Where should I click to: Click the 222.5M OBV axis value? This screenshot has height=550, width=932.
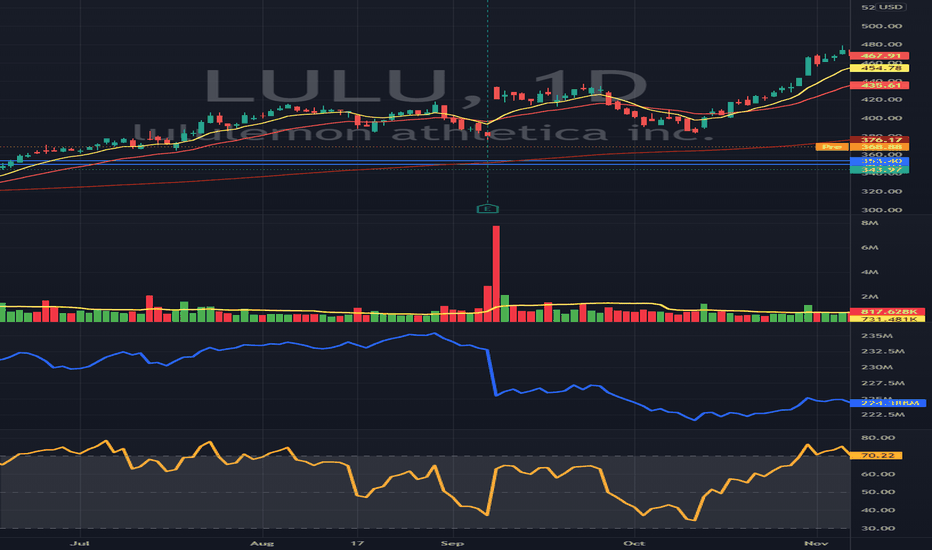pos(883,414)
